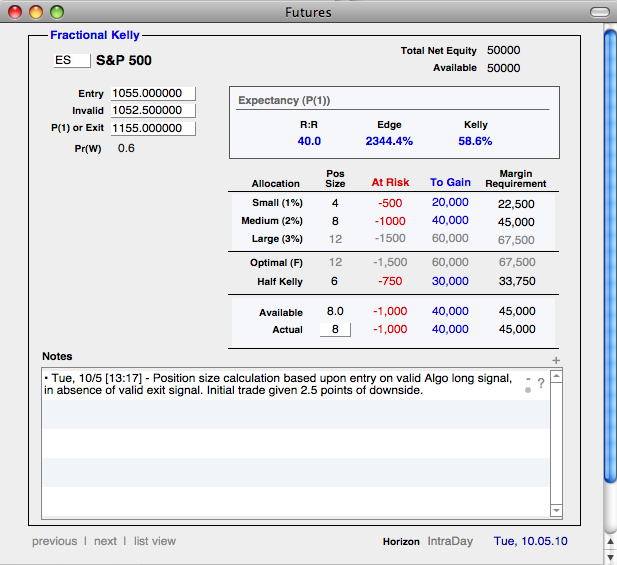Screen dimensions: 617x565
Task: Click the grey dot icon in the note
Action: pos(528,390)
